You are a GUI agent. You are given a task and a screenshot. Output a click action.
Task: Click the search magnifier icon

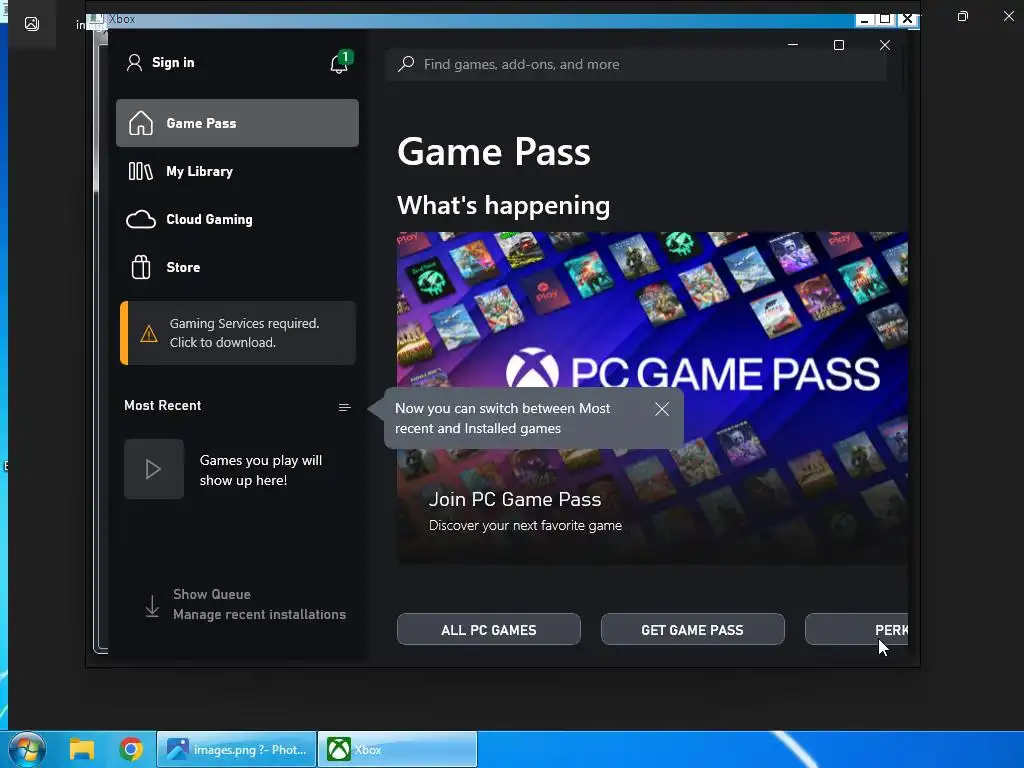pyautogui.click(x=406, y=64)
